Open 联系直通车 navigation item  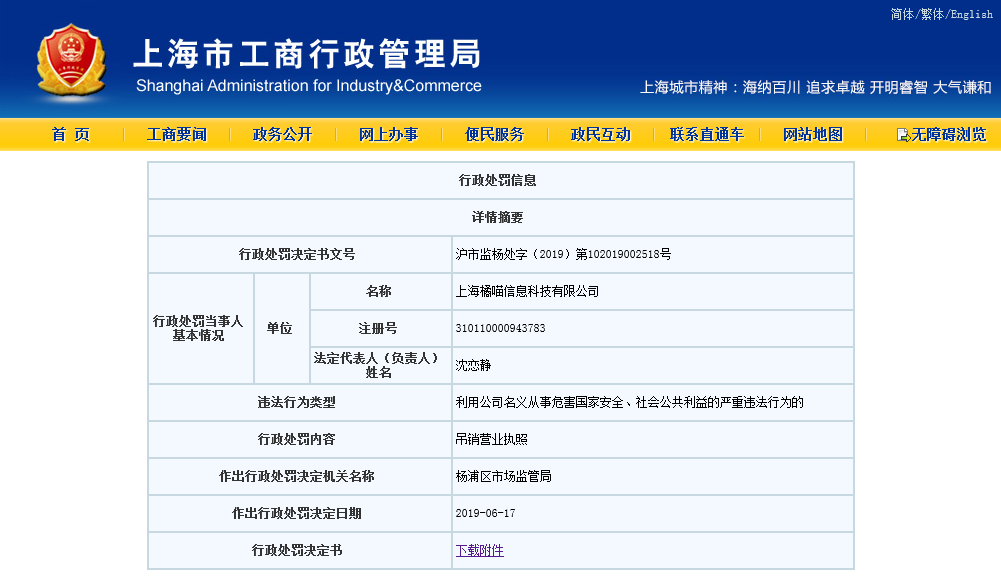(x=707, y=135)
